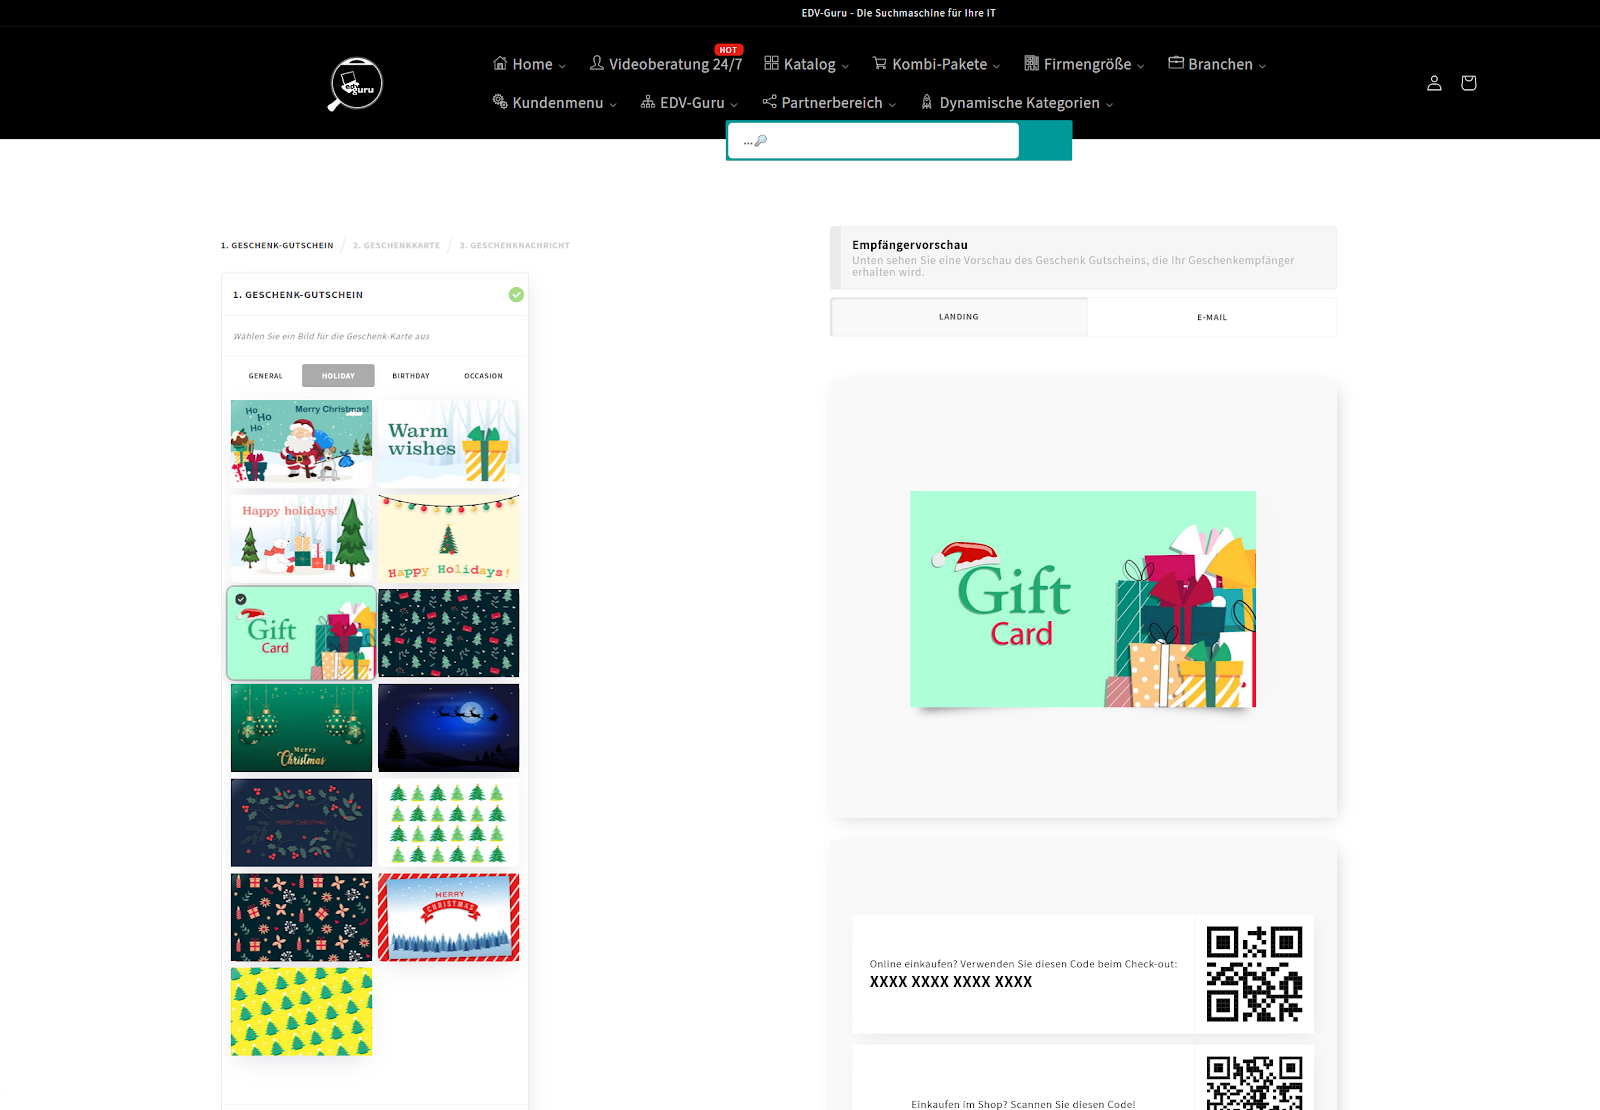Expand the Kombi-Pakete chevron

coord(996,66)
